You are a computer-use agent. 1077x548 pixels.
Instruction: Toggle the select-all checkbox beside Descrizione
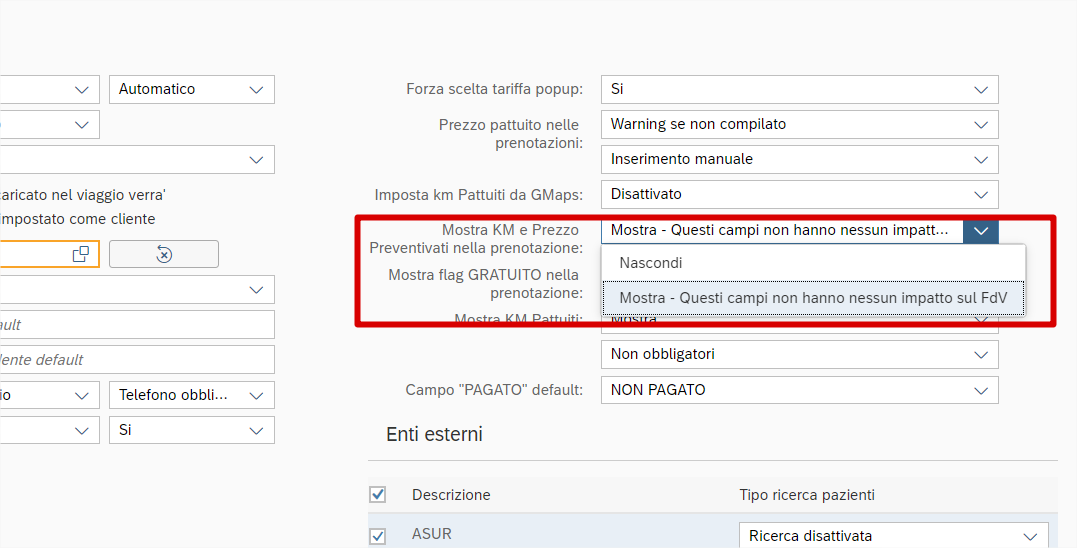pyautogui.click(x=378, y=494)
